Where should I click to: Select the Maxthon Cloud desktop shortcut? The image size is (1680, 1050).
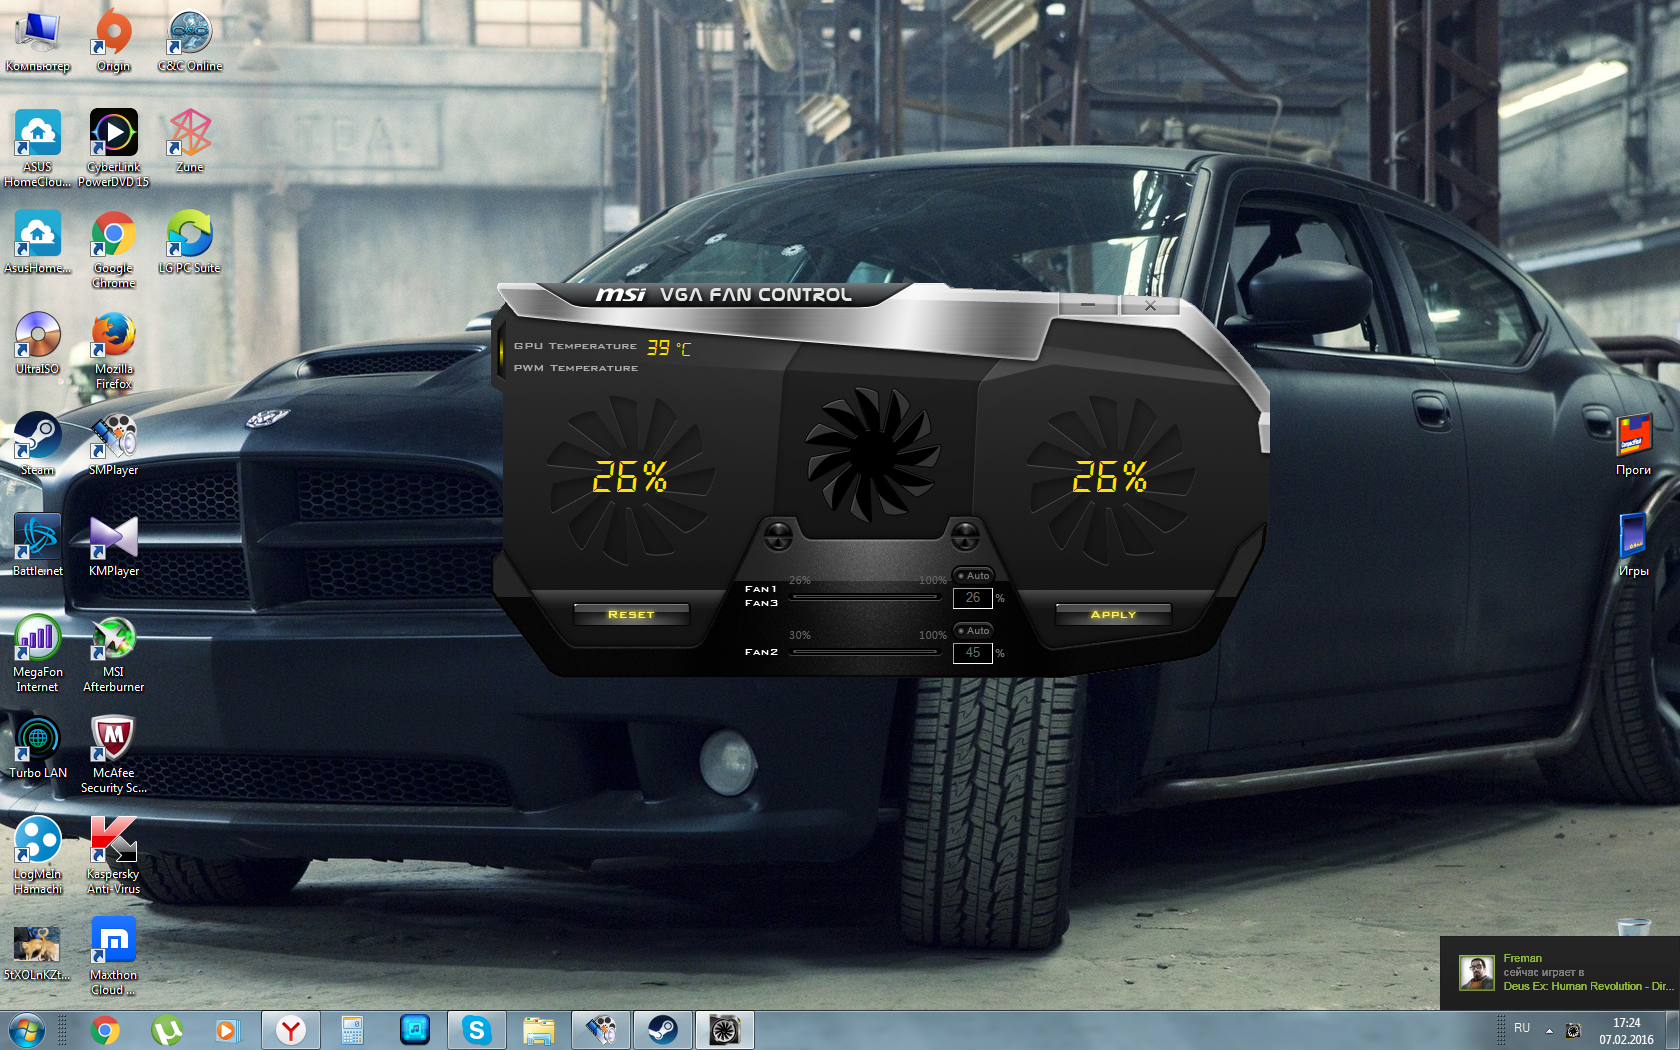[114, 956]
